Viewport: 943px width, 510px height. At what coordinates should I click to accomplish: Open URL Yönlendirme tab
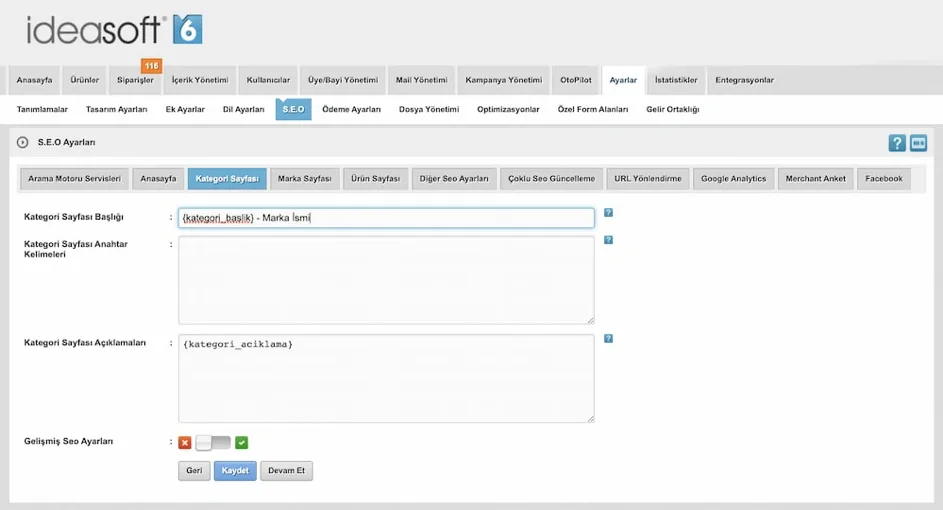648,179
